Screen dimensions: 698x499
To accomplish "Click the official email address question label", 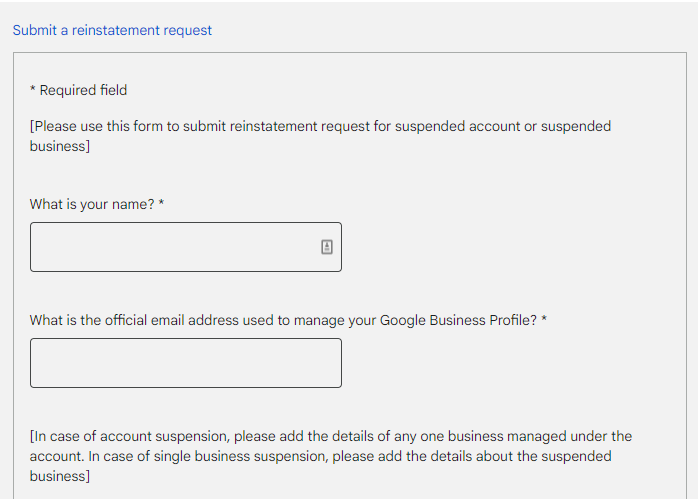I will (284, 320).
